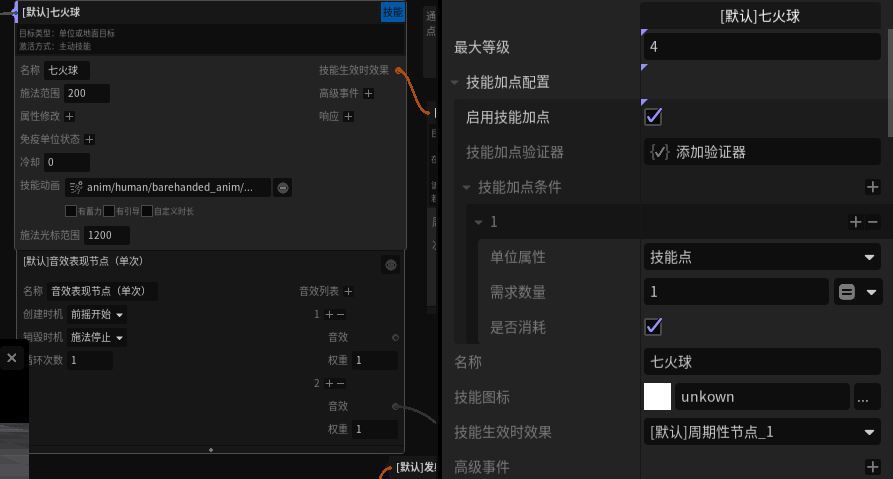Click the 音效 port of item 1
The width and height of the screenshot is (893, 479).
(395, 338)
